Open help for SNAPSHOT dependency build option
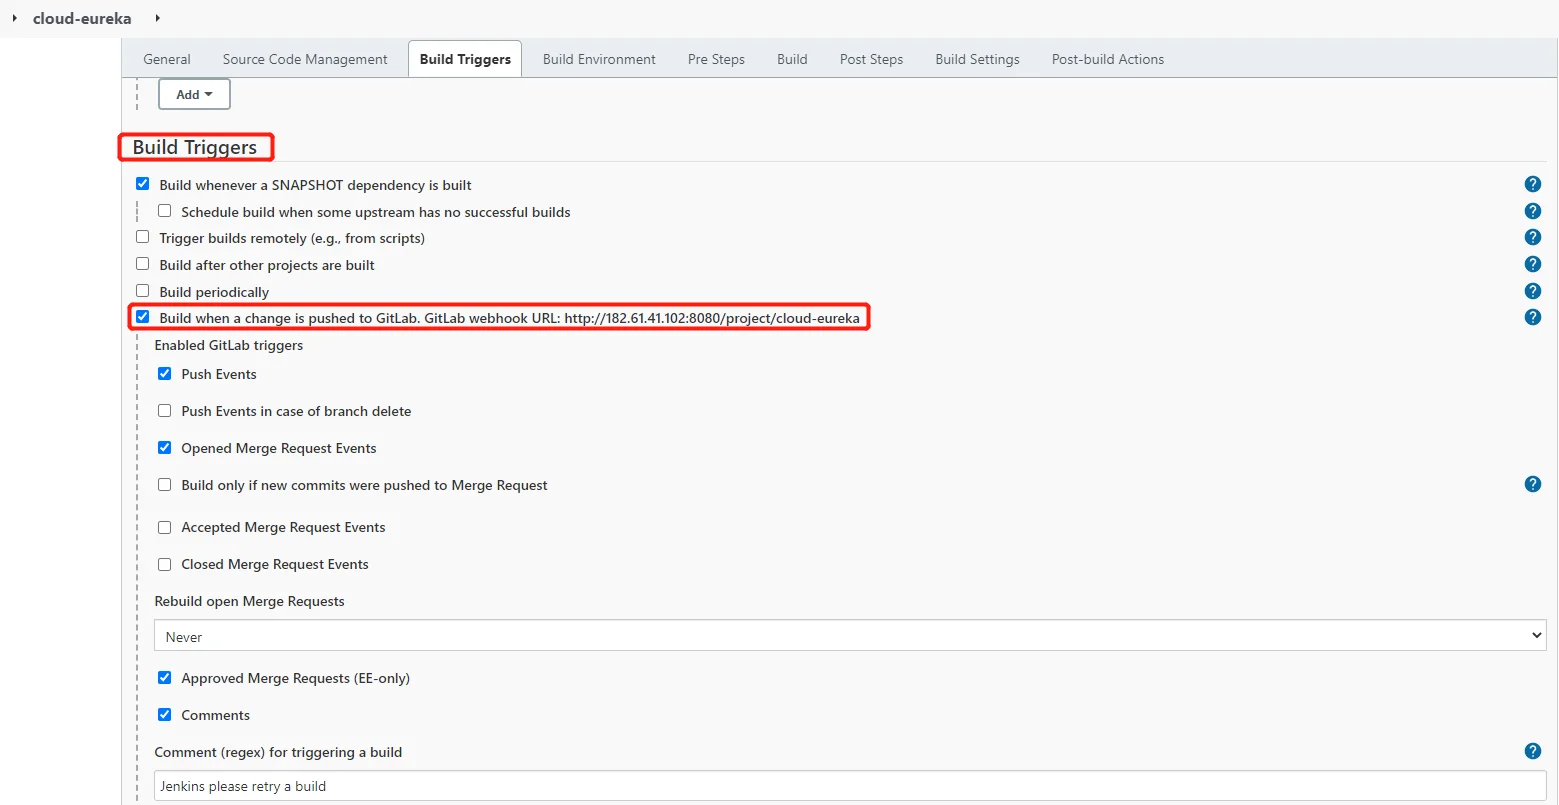Viewport: 1559px width, 805px height. point(1532,184)
